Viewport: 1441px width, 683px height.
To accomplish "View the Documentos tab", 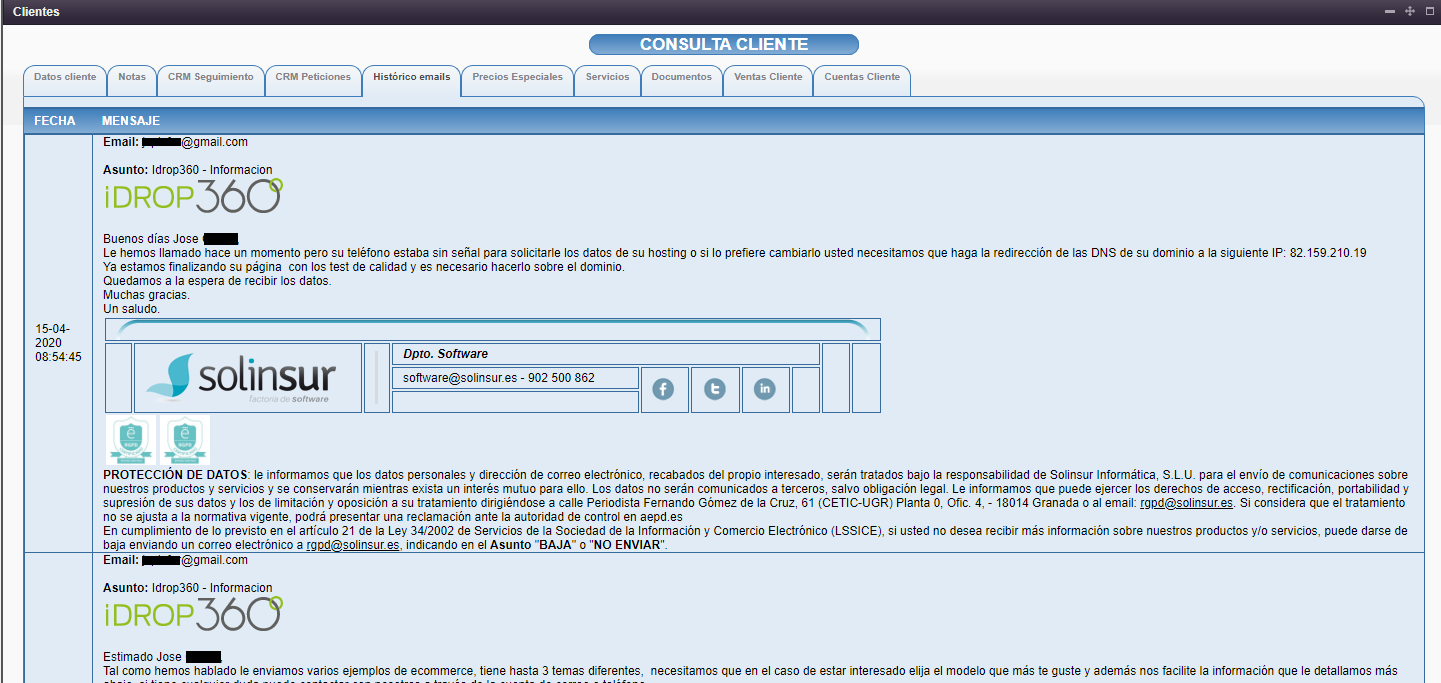I will coord(681,81).
